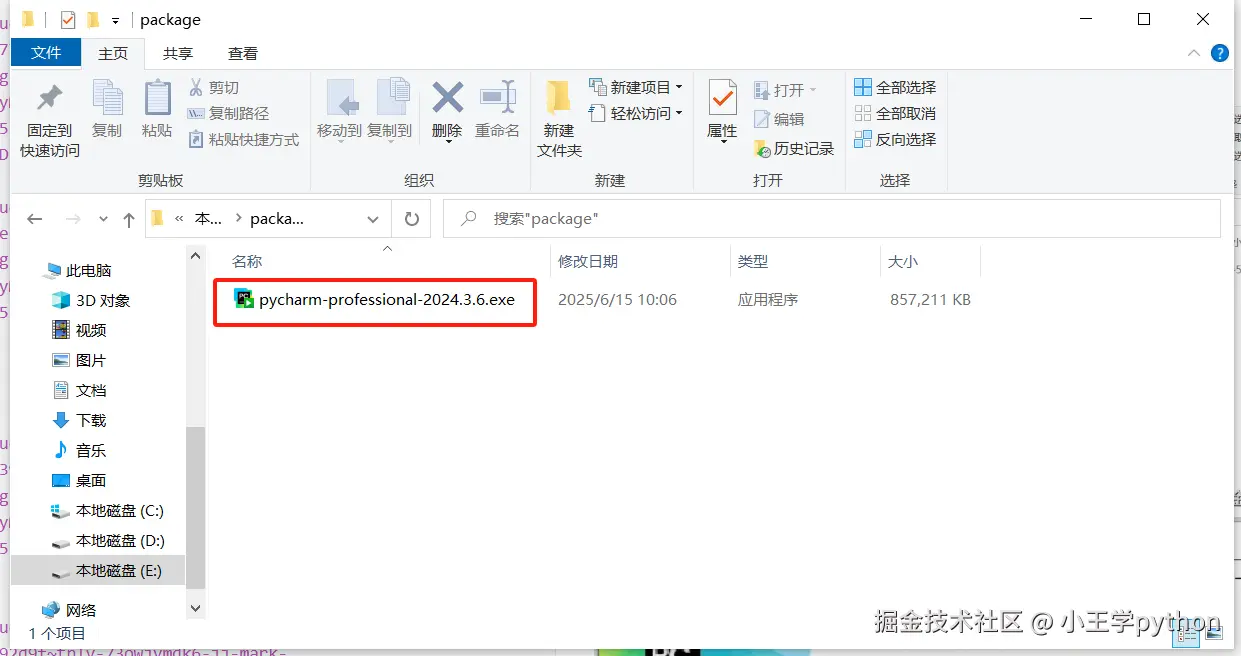This screenshot has height=656, width=1241.
Task: Click the 2025/6/15 10:06 date cell
Action: [617, 299]
